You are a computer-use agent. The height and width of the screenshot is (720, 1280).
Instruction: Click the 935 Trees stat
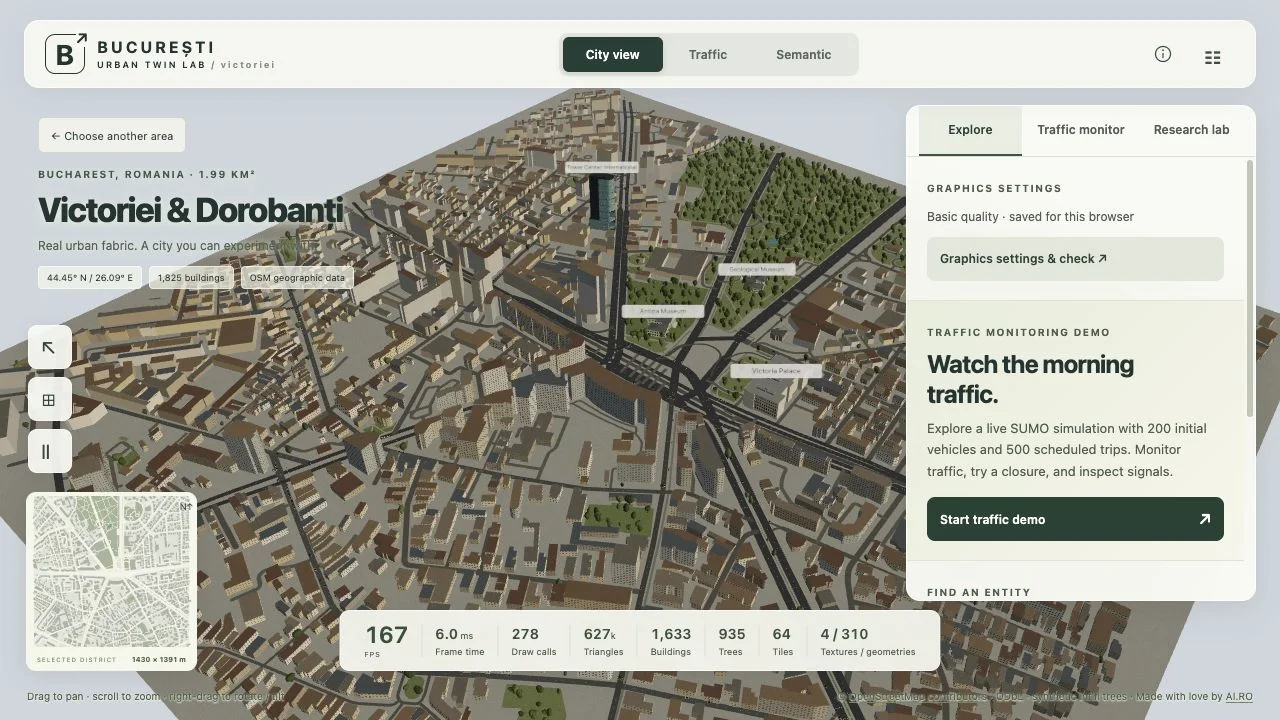click(x=731, y=641)
